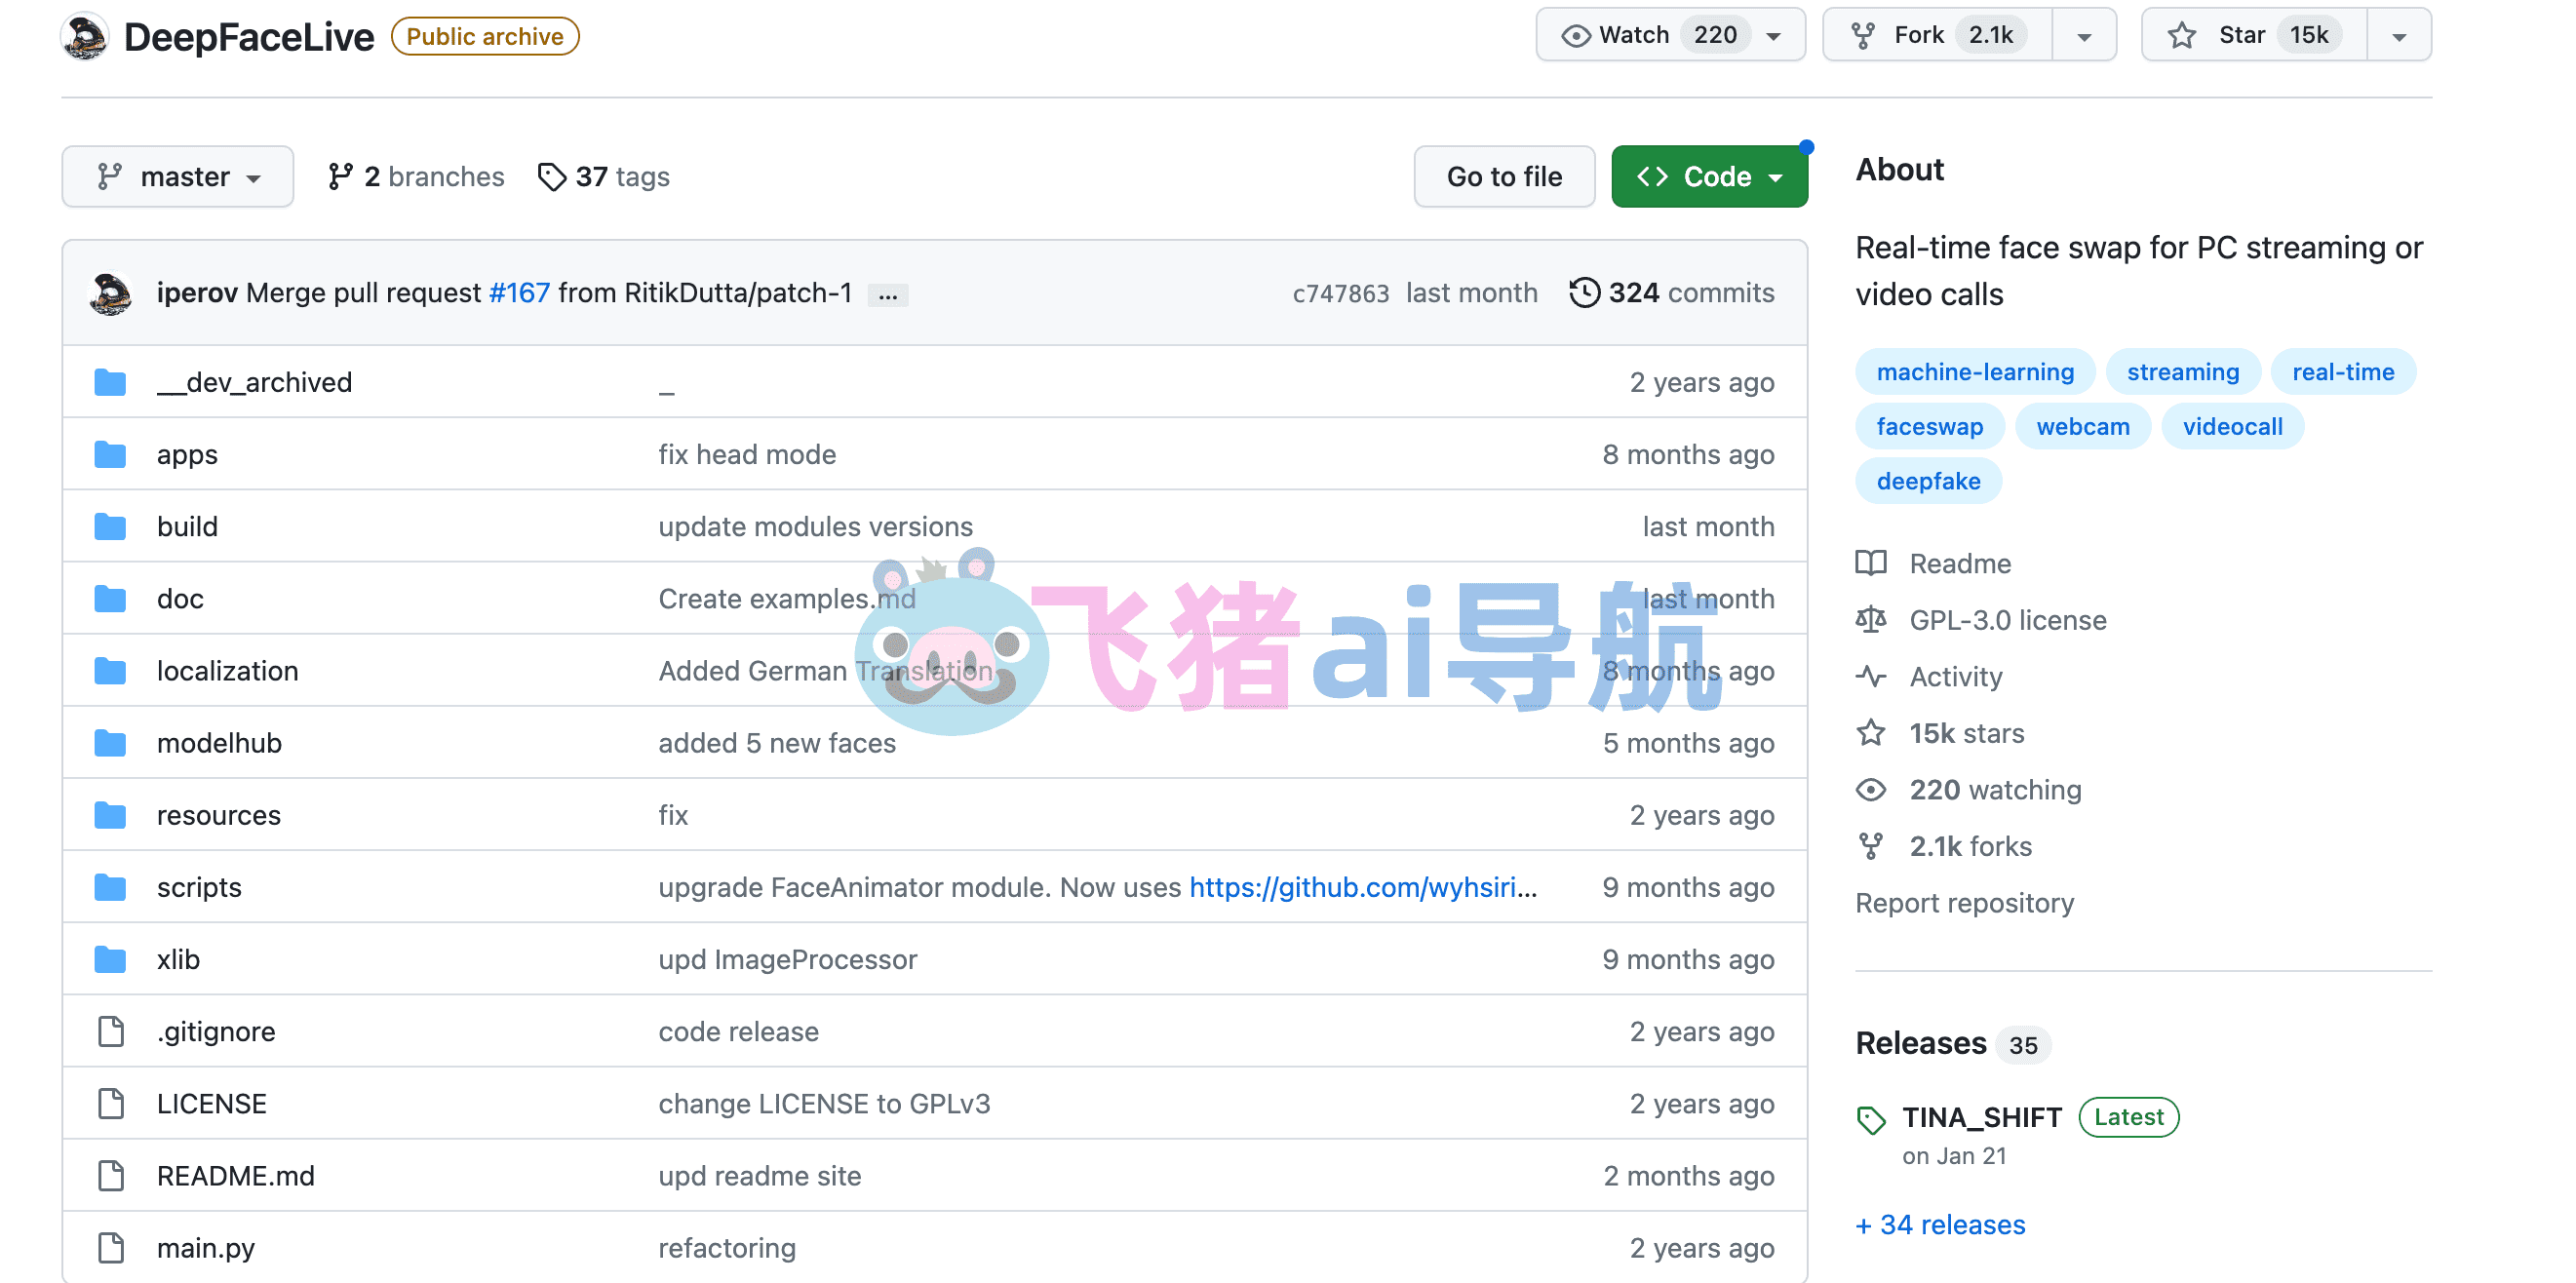Click the iperov author name in commit bar

[197, 293]
